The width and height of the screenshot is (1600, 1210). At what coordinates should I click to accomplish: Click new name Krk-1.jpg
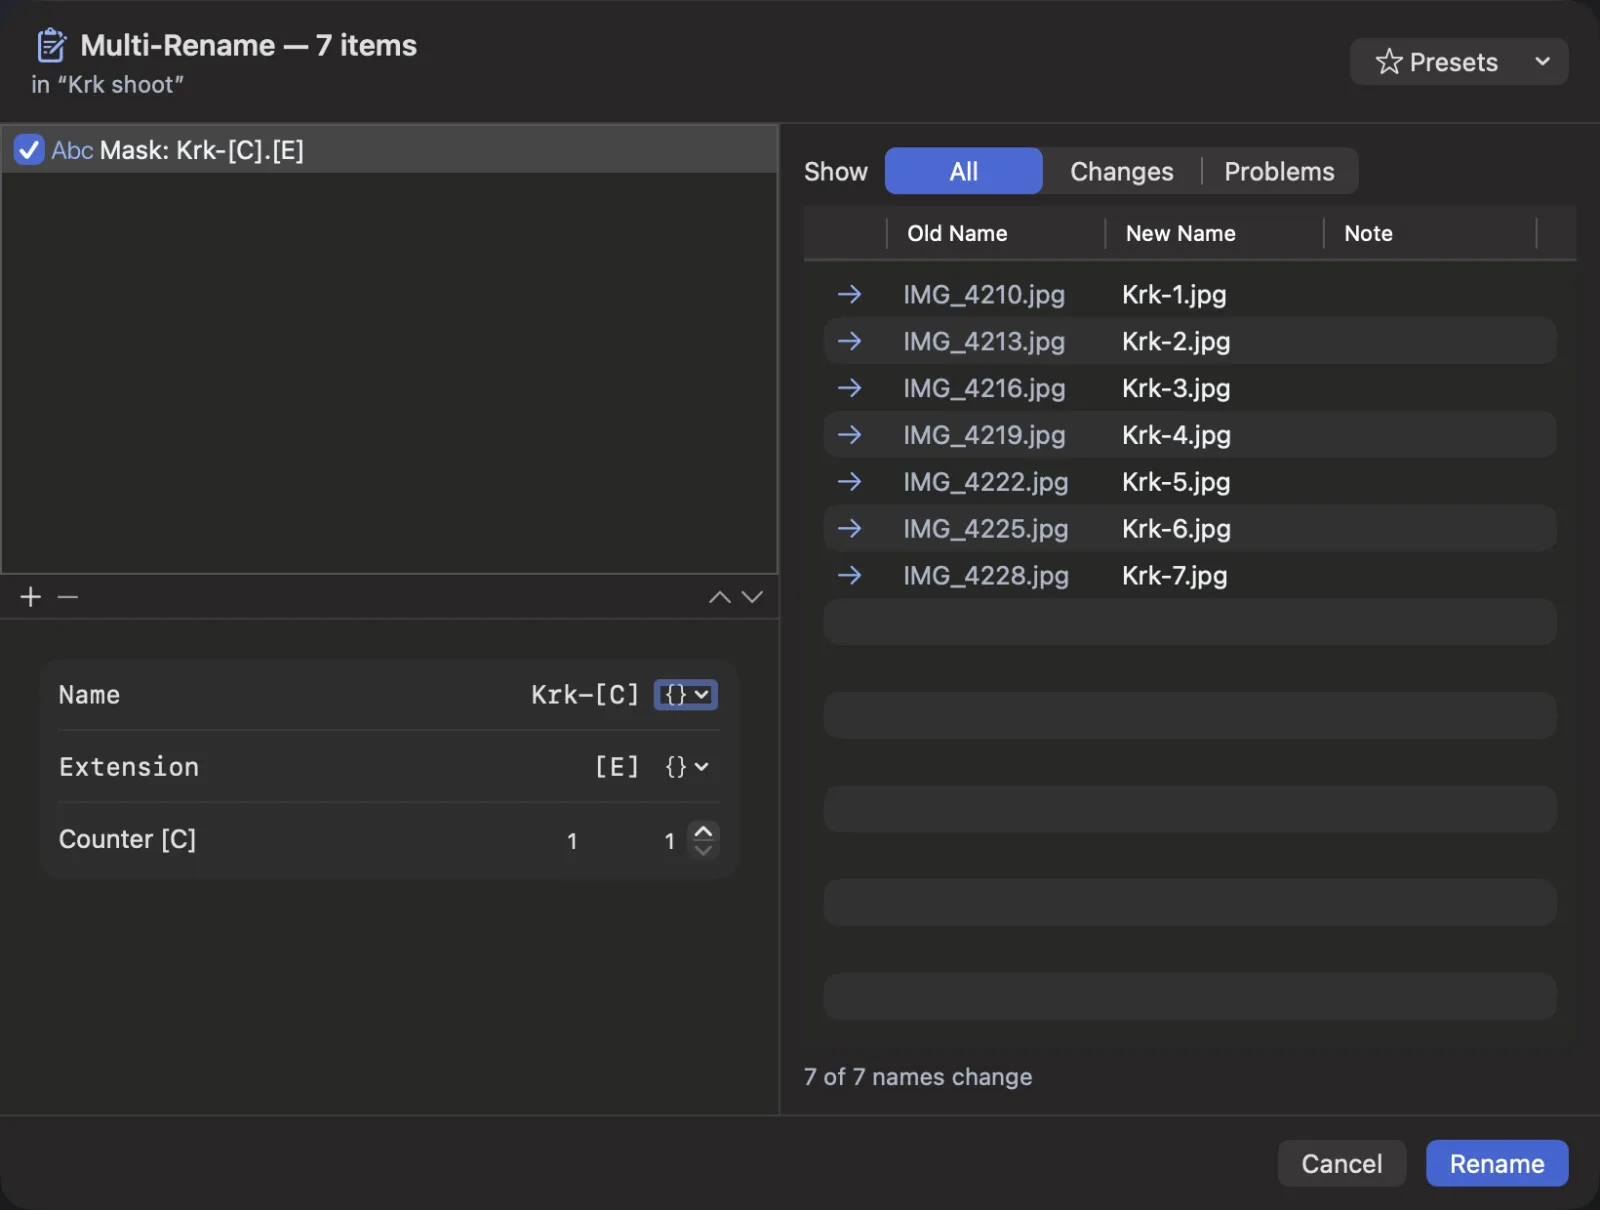tap(1174, 295)
